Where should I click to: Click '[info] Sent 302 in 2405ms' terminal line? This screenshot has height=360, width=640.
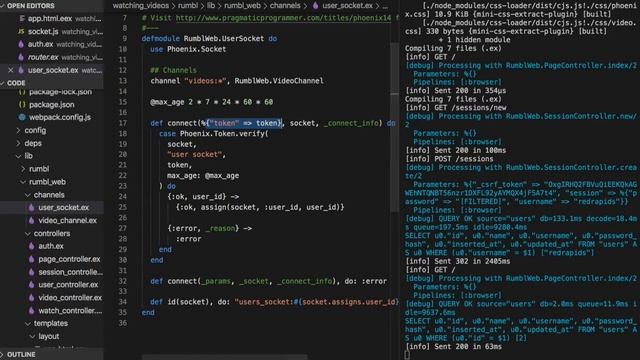pos(458,261)
